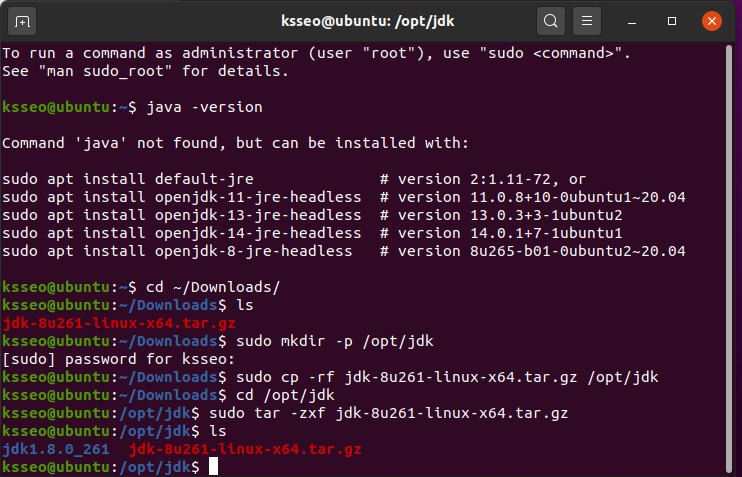Click the 'openjdk-8-jre-headless' line

[x=344, y=251]
